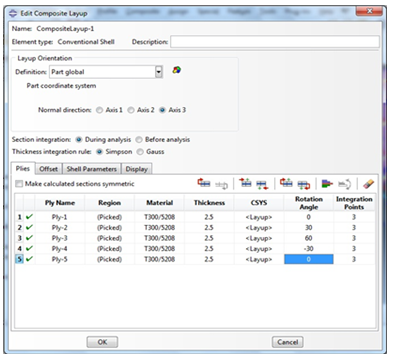Enable Make calculated sections symmetric

pos(19,184)
